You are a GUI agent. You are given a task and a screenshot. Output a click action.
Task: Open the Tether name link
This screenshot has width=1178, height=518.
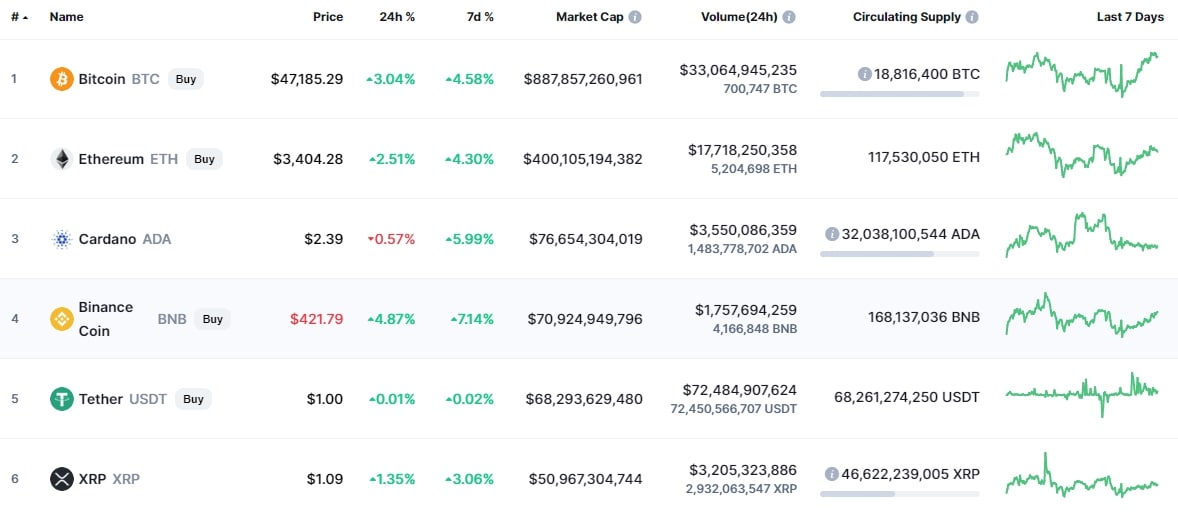[101, 398]
